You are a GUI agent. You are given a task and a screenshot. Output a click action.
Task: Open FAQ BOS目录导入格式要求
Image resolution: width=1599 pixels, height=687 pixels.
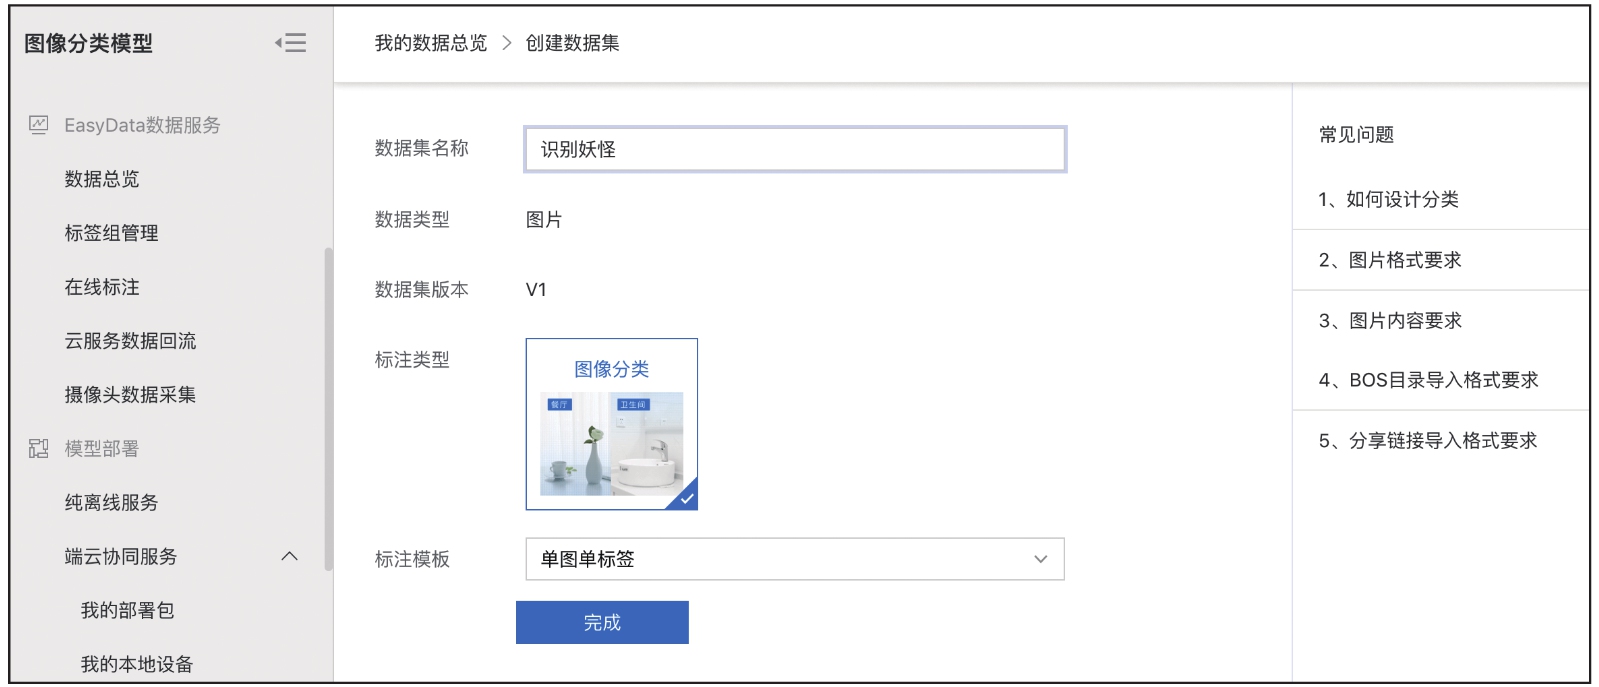click(1428, 380)
